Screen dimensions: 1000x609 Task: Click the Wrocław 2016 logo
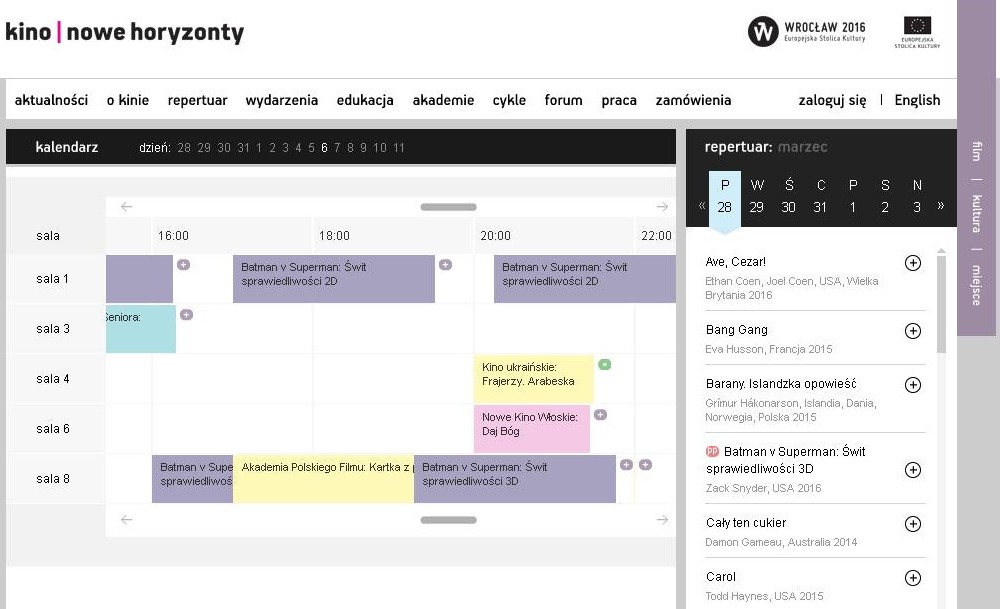(x=806, y=32)
